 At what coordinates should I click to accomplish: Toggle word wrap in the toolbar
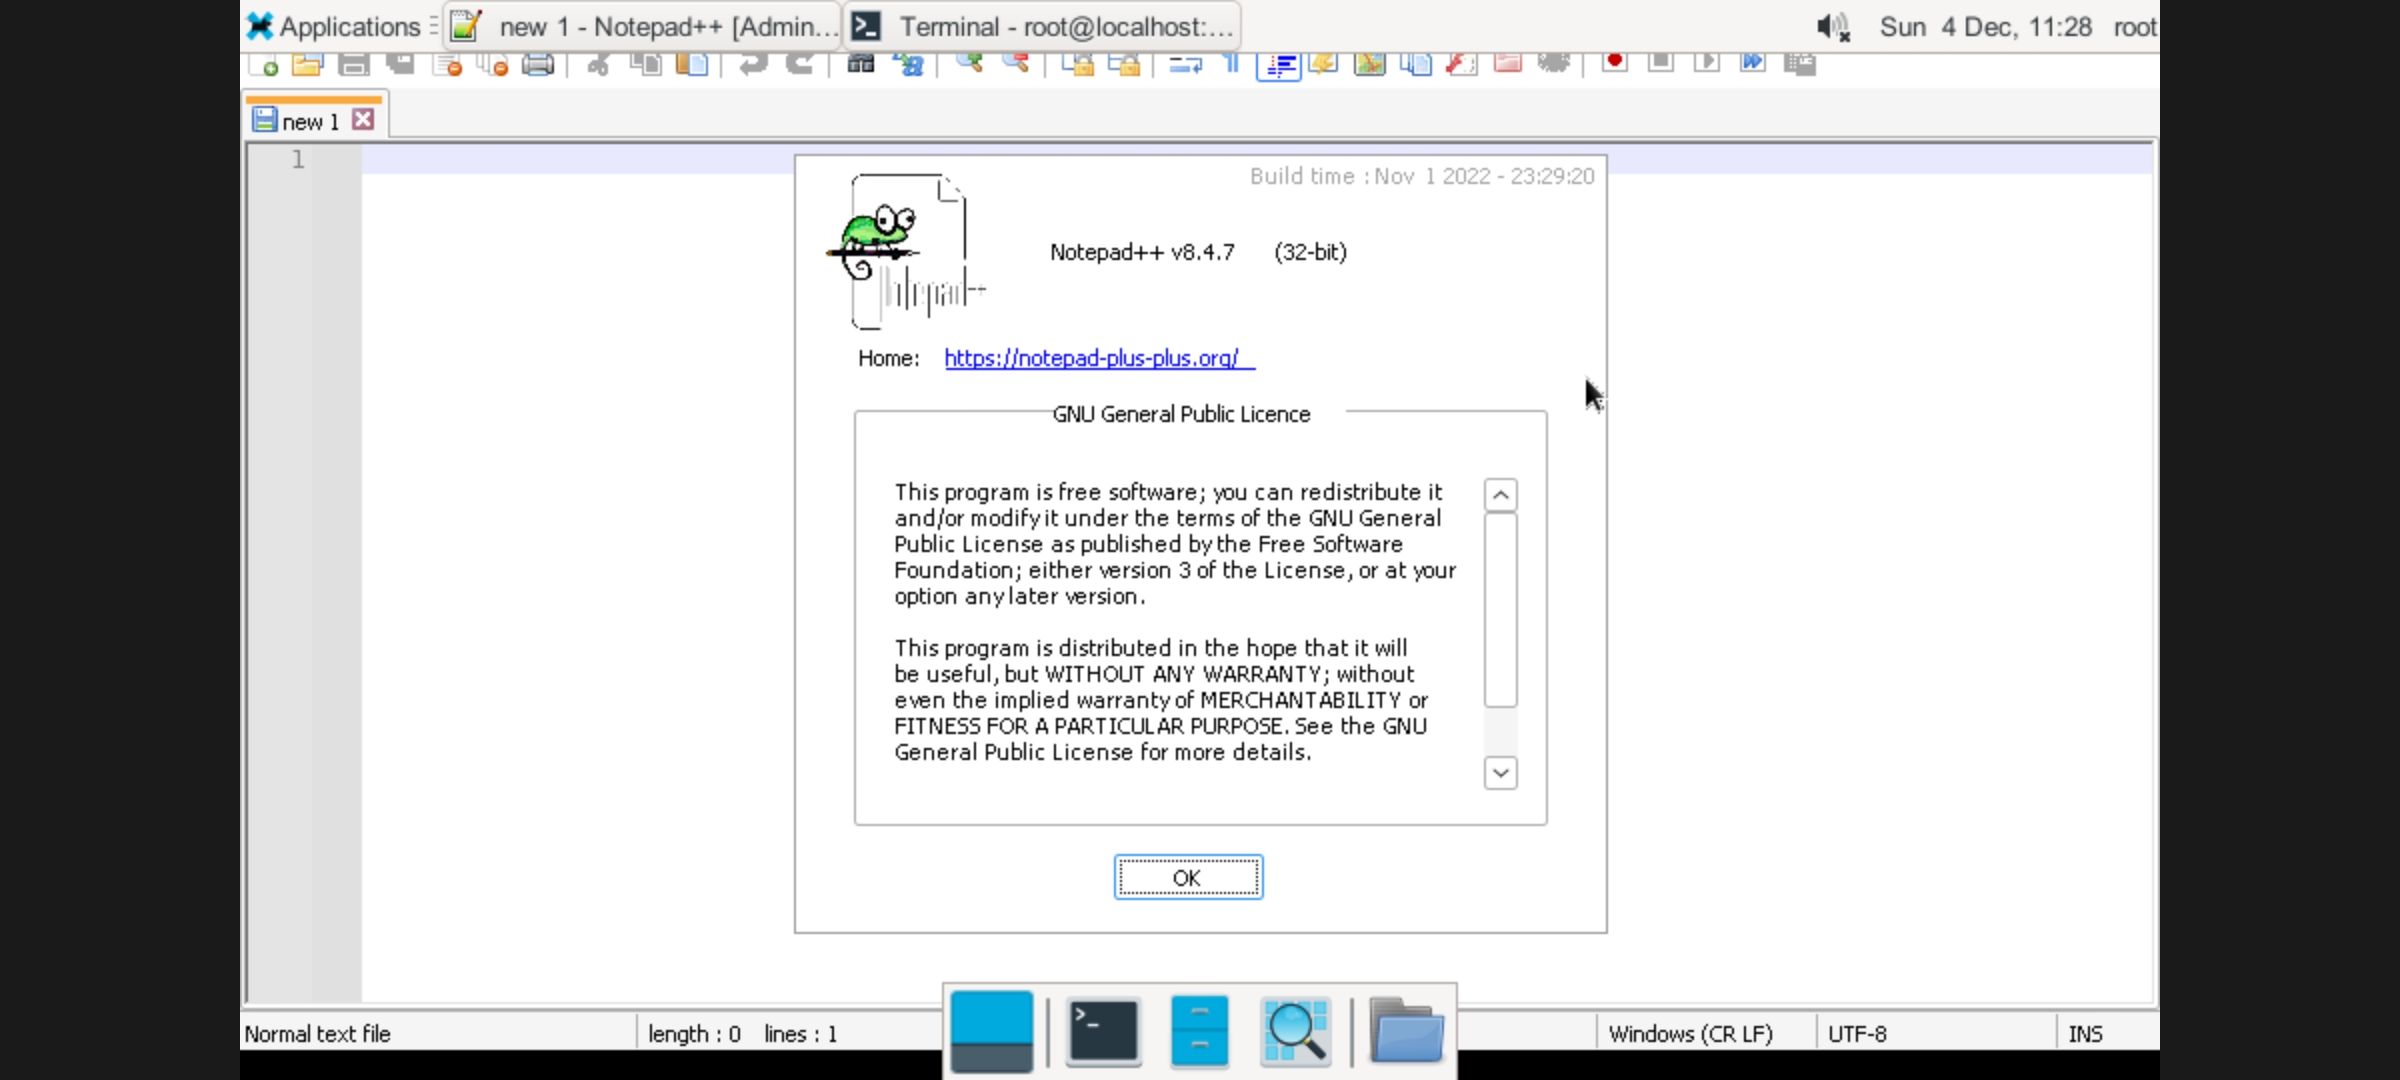tap(1187, 64)
